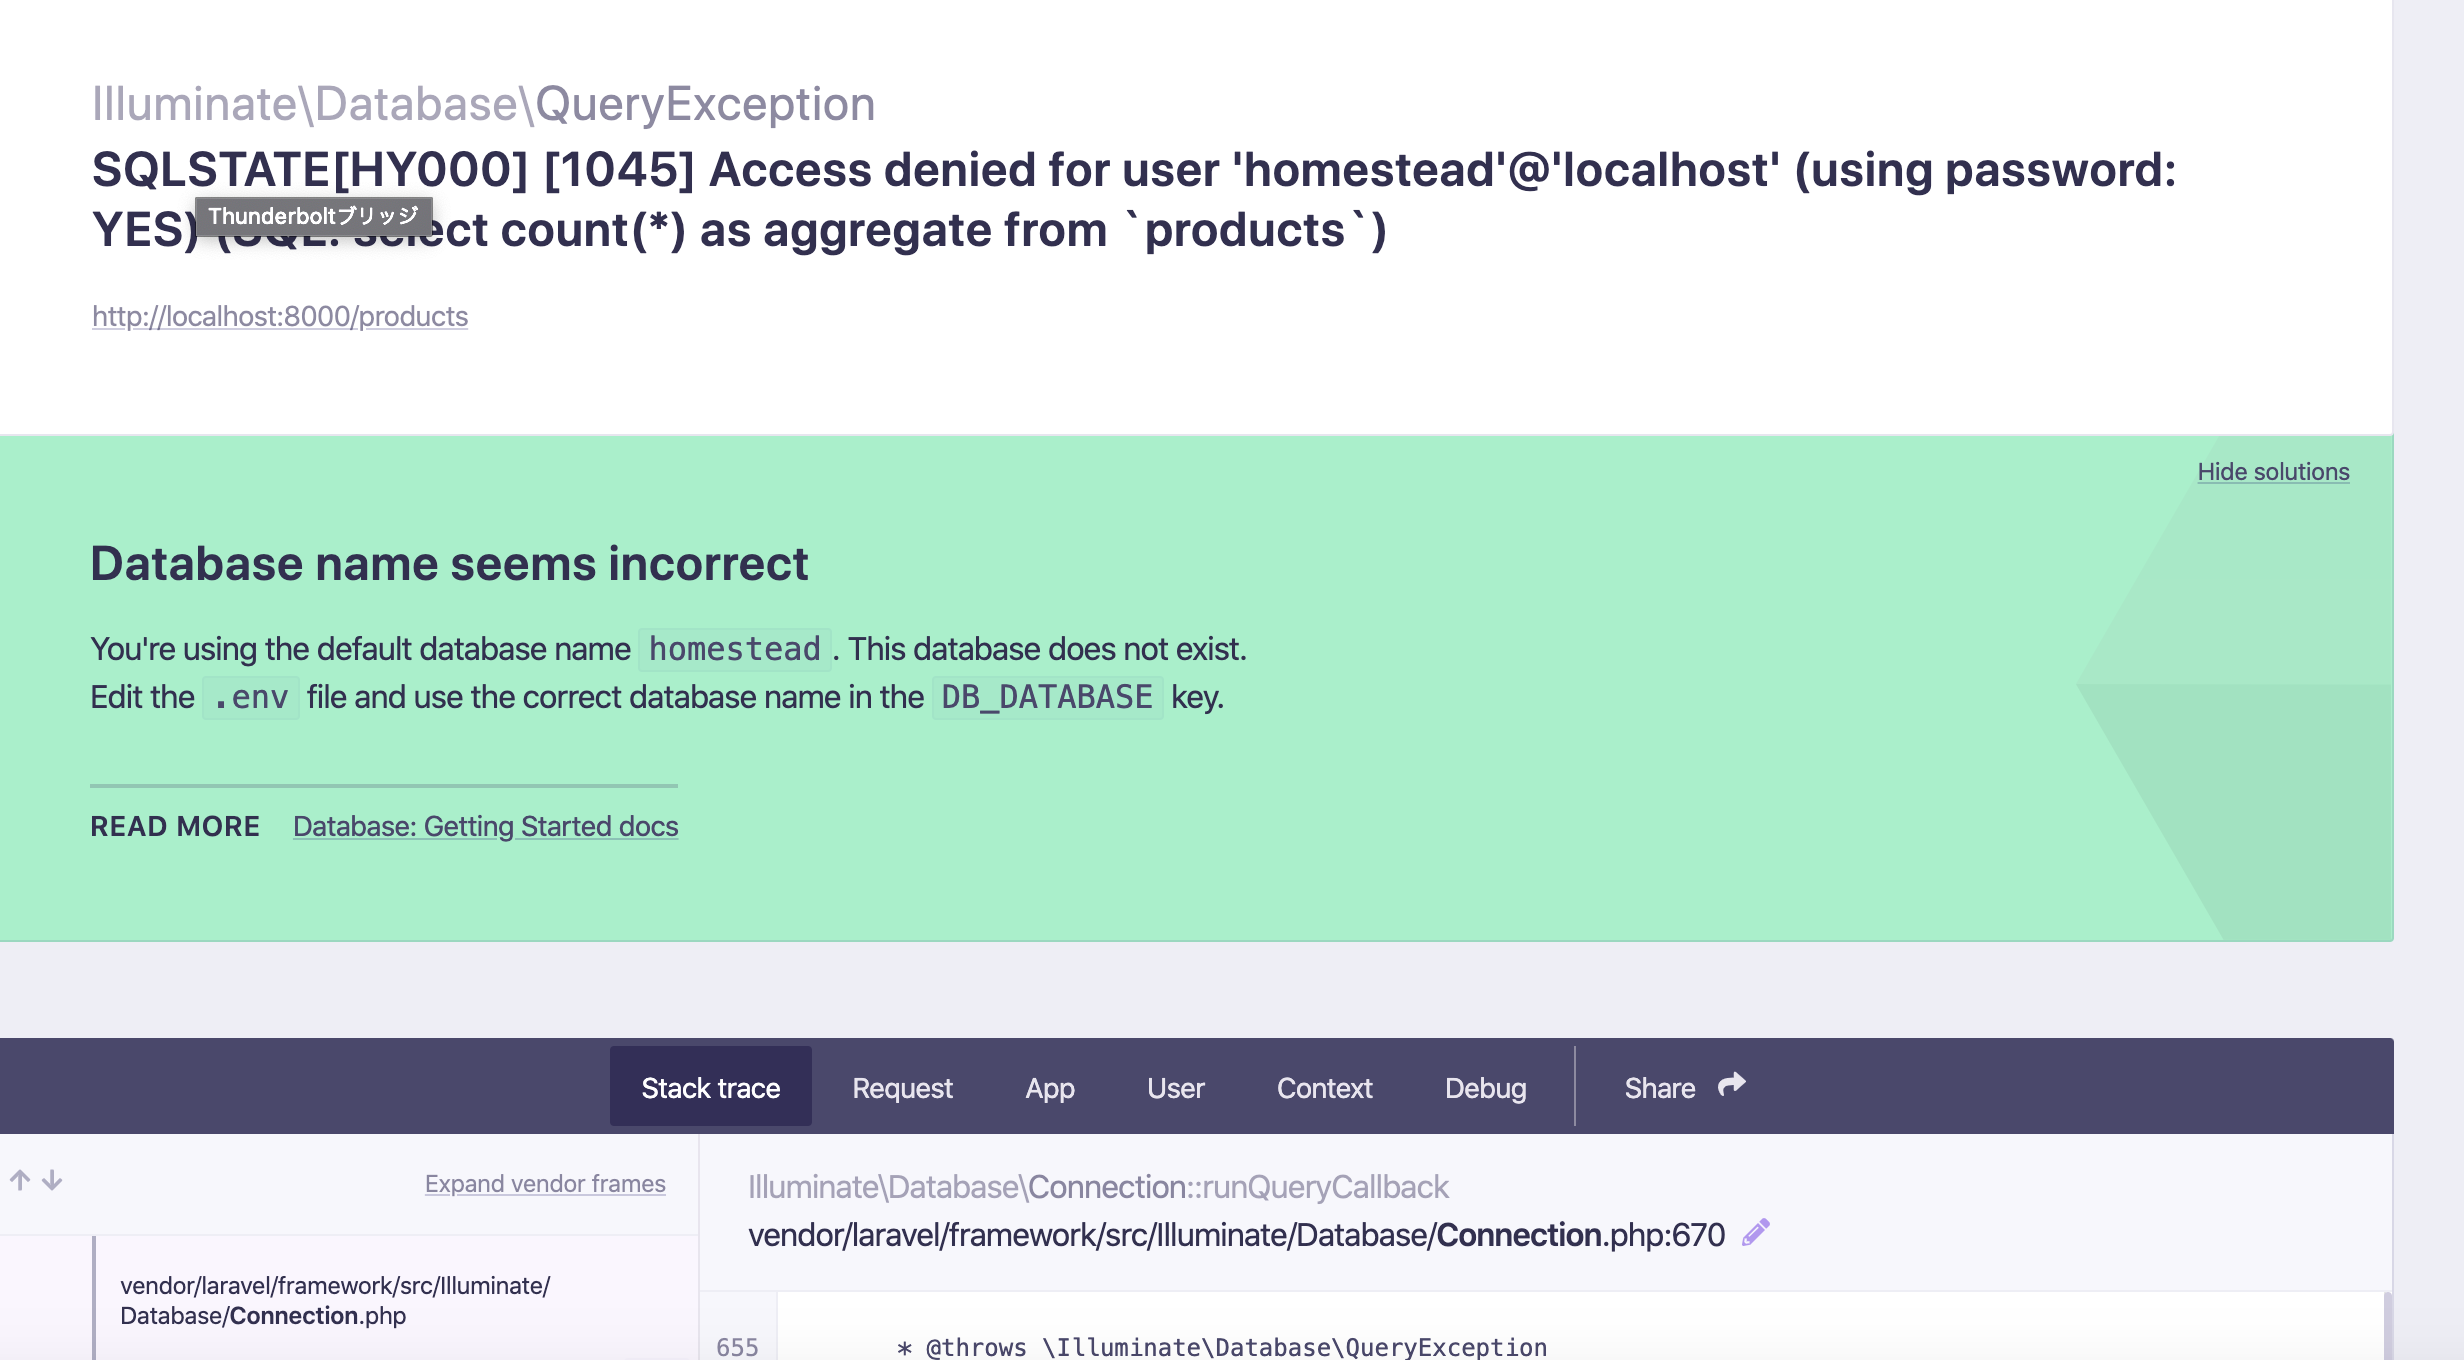Switch to the Stack trace tab
The width and height of the screenshot is (2464, 1360).
coord(710,1087)
